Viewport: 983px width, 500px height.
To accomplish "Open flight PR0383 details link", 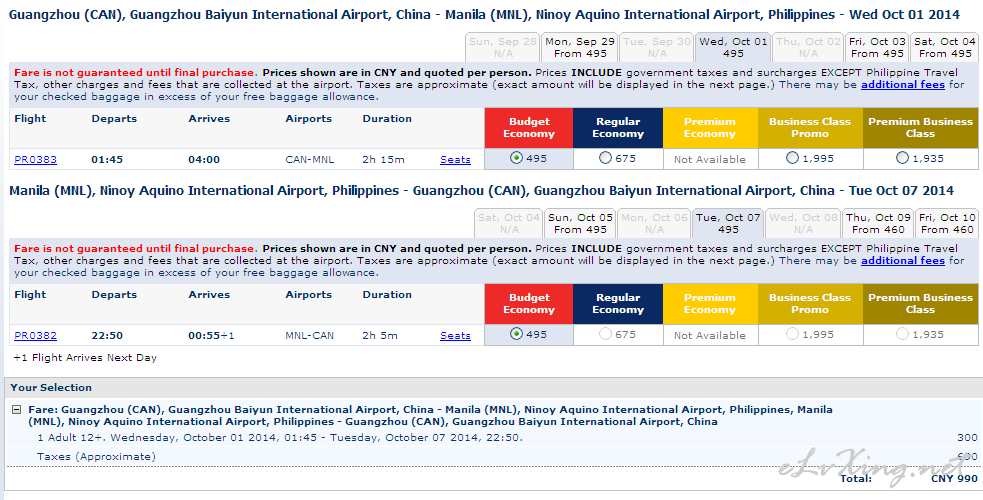I will [x=35, y=160].
